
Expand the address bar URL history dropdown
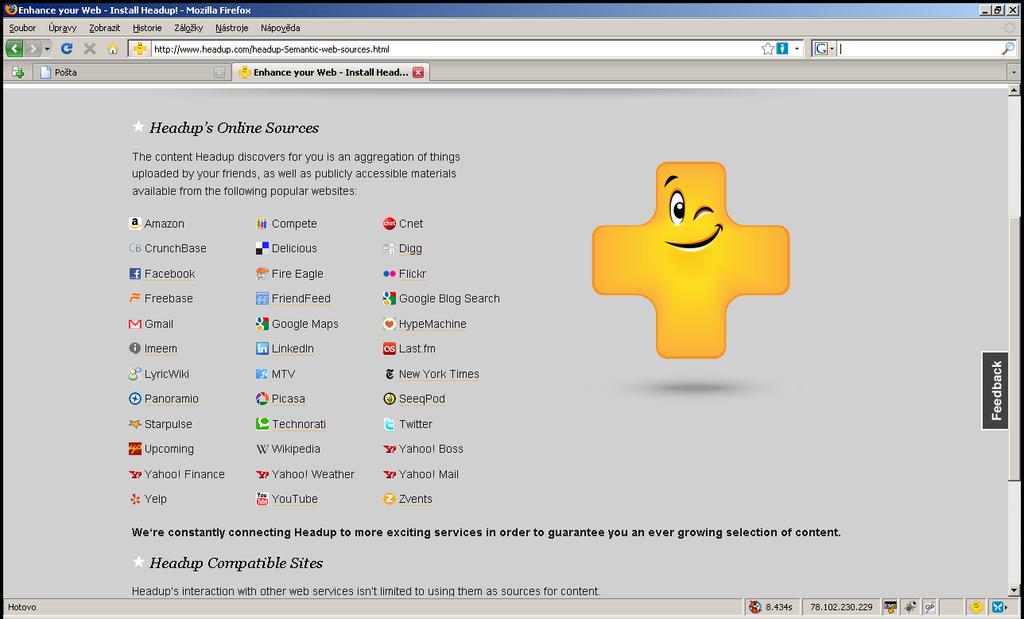click(x=797, y=49)
